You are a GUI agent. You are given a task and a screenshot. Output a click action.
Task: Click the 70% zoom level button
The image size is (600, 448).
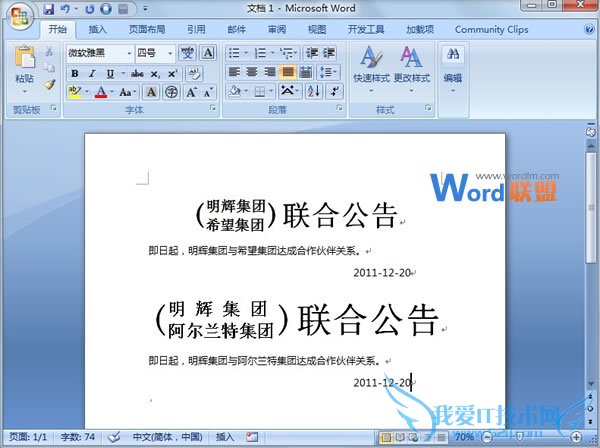(464, 437)
